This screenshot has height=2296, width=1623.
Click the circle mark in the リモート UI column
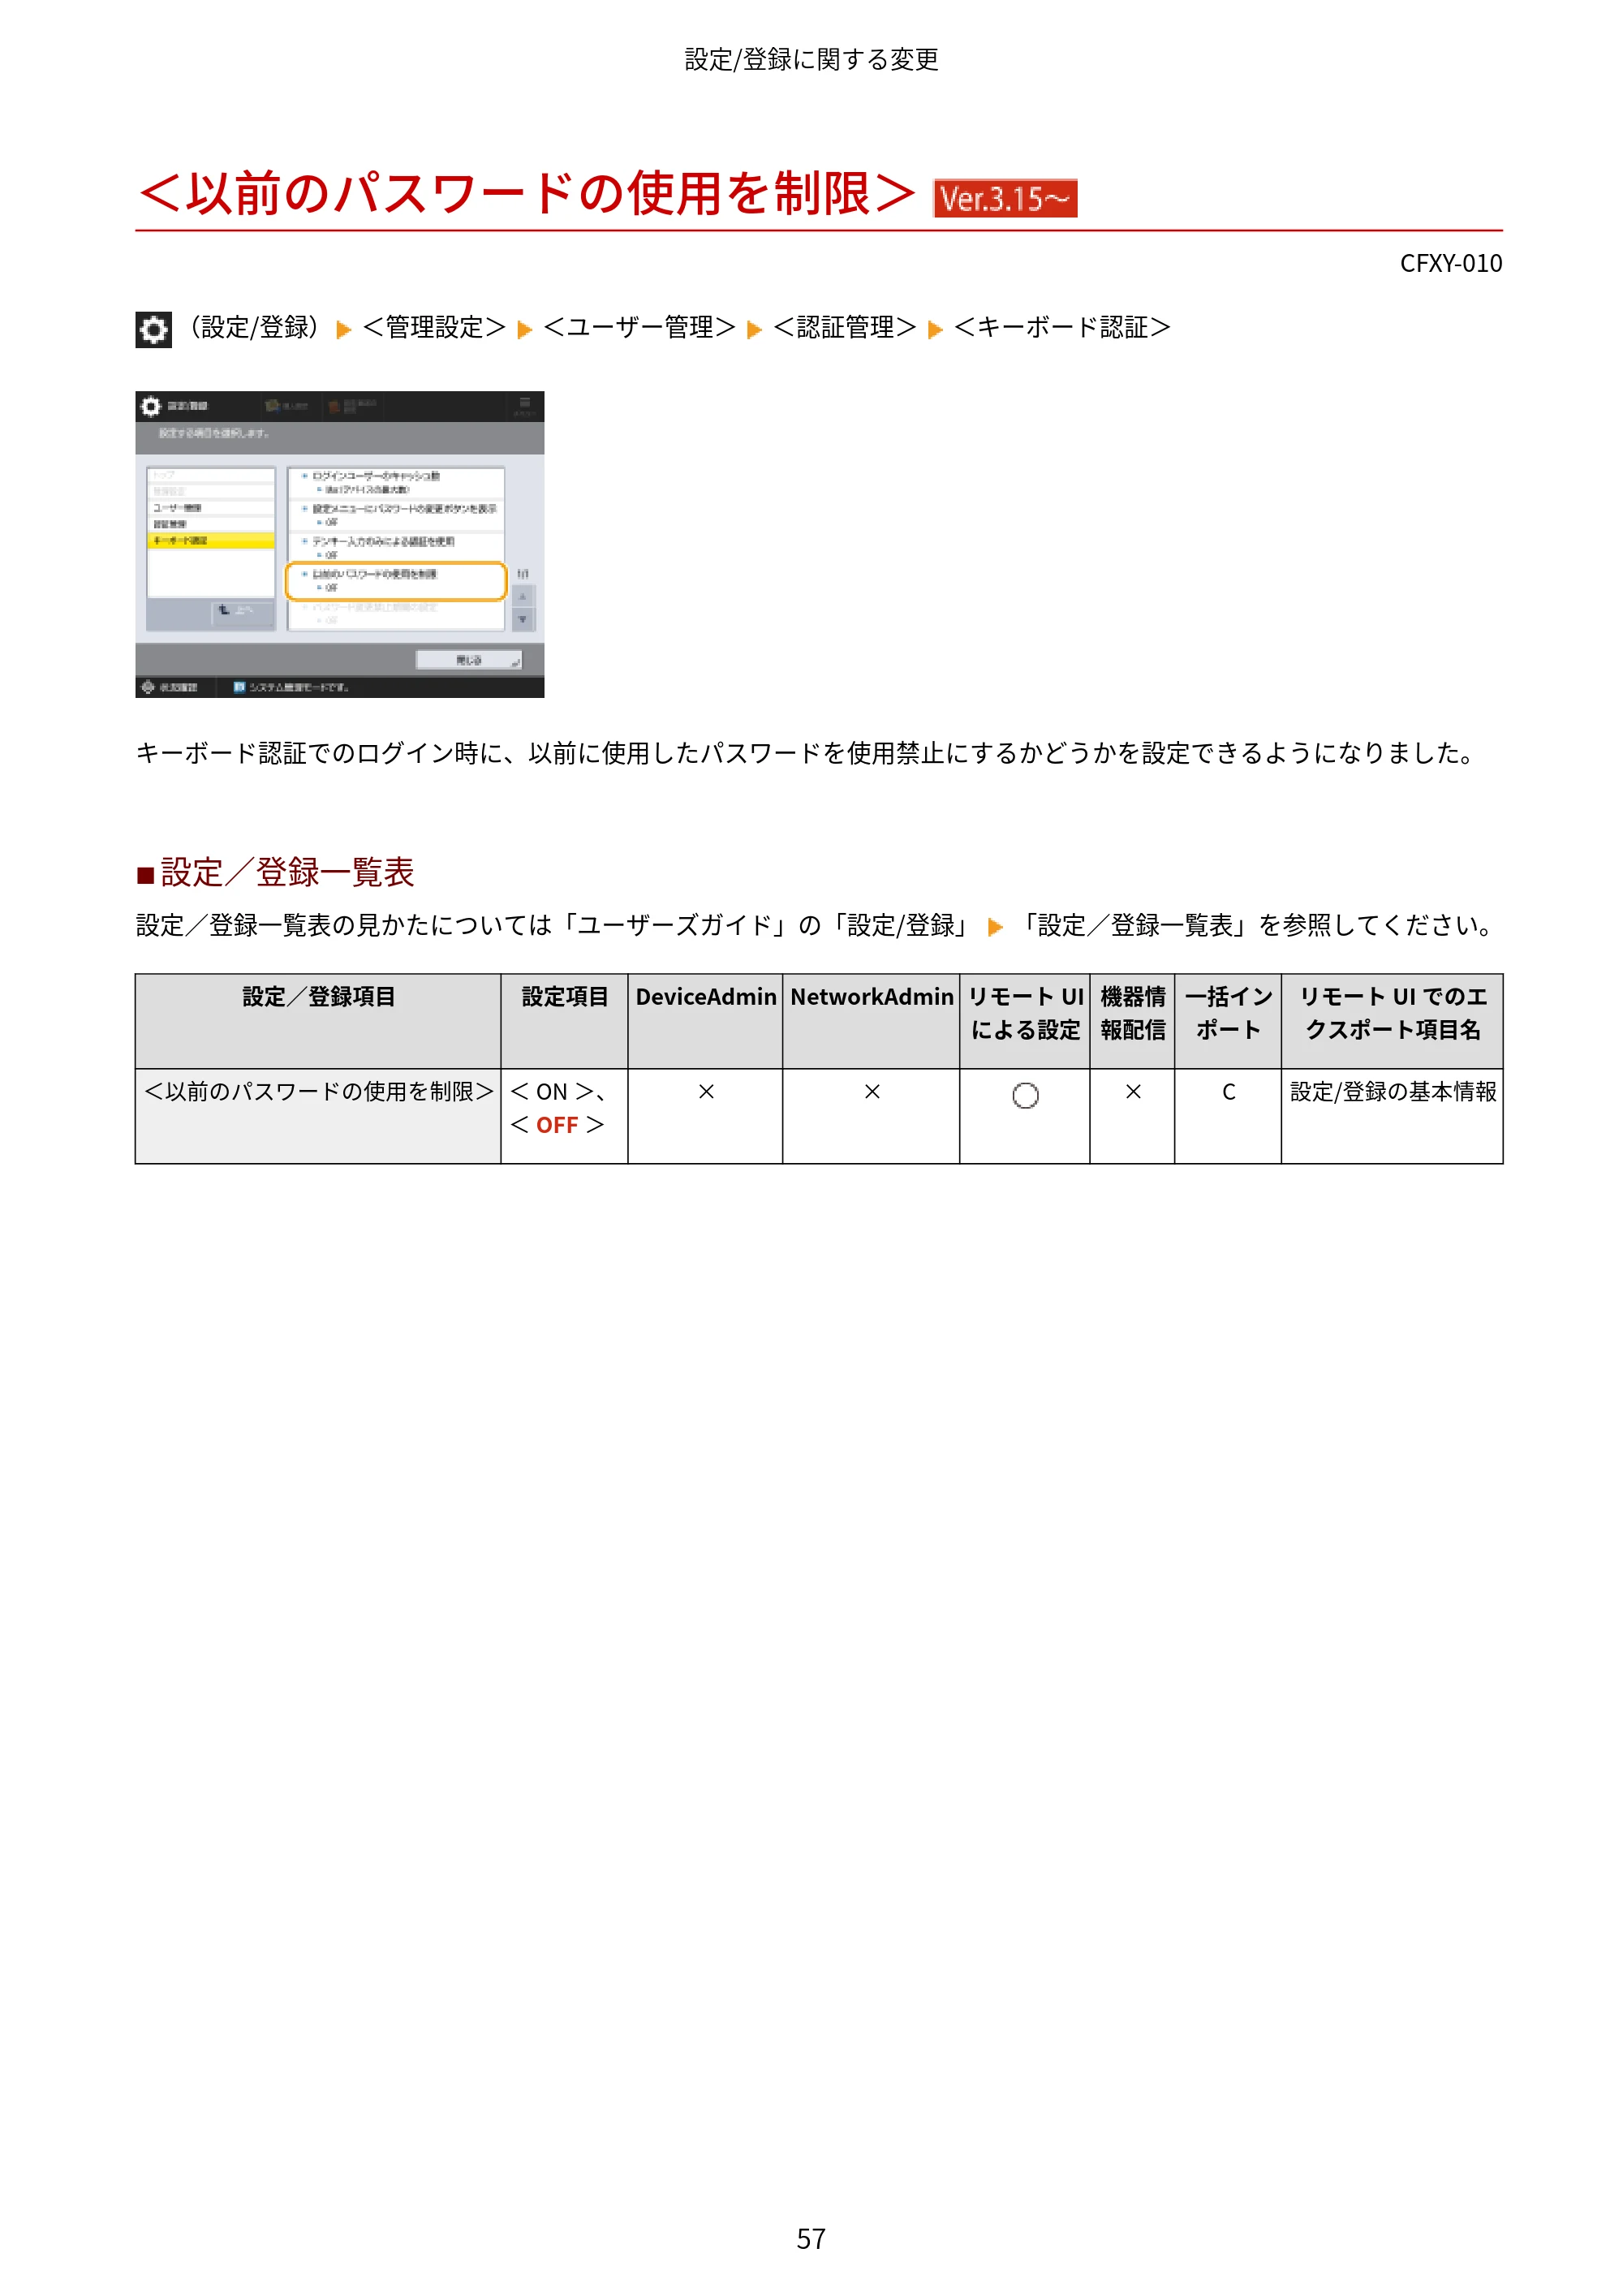click(1025, 1096)
